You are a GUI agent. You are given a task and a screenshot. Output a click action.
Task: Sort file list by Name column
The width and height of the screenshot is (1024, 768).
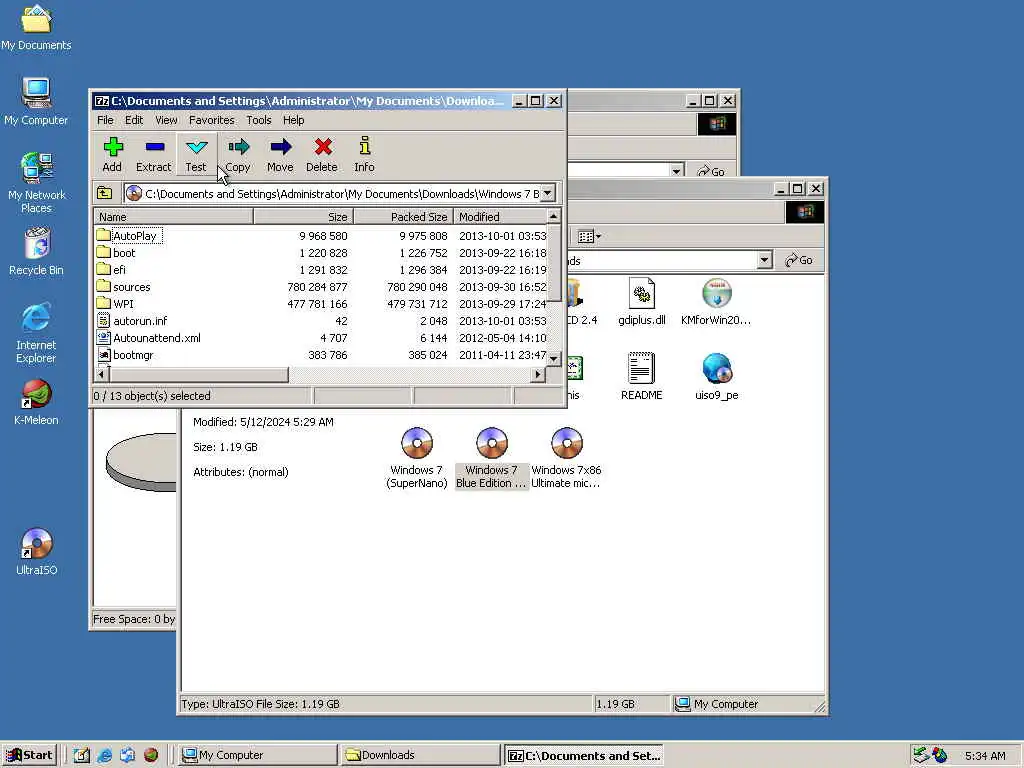(174, 217)
